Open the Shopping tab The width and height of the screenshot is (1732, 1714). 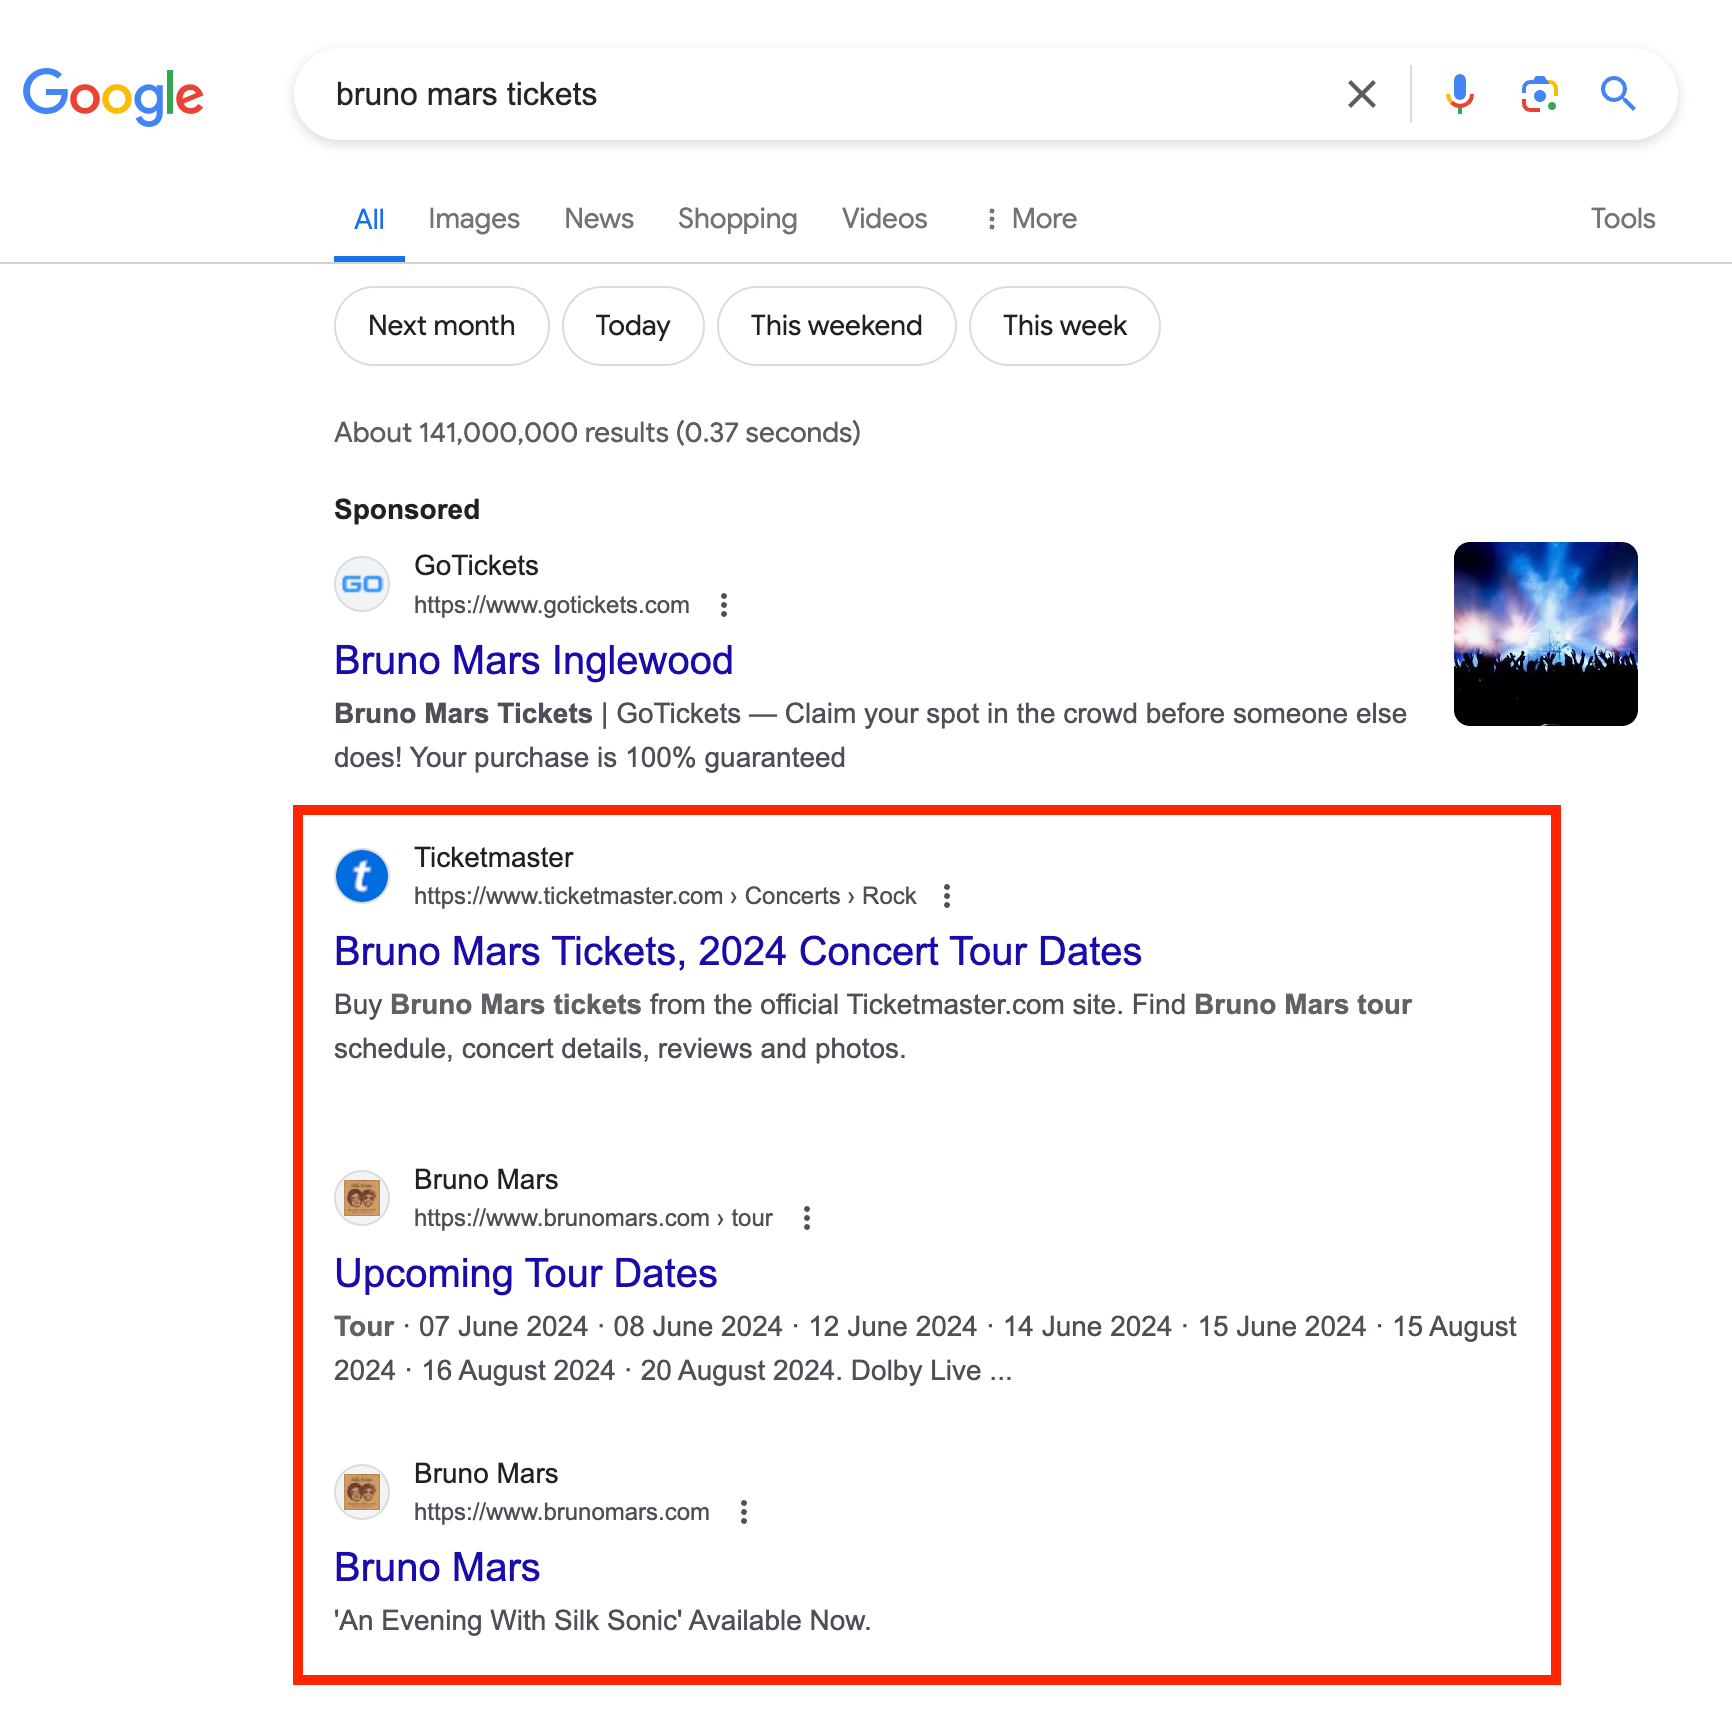click(x=738, y=219)
